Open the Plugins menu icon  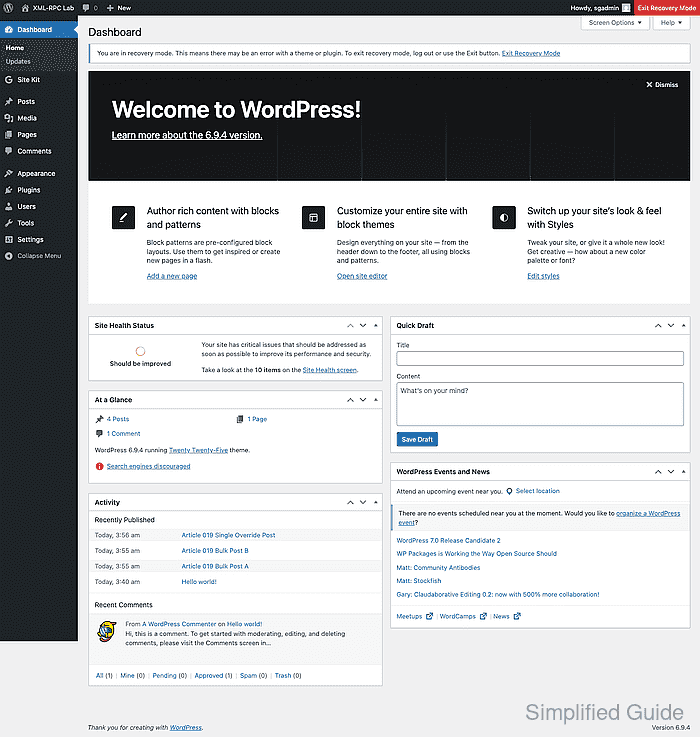(9, 190)
